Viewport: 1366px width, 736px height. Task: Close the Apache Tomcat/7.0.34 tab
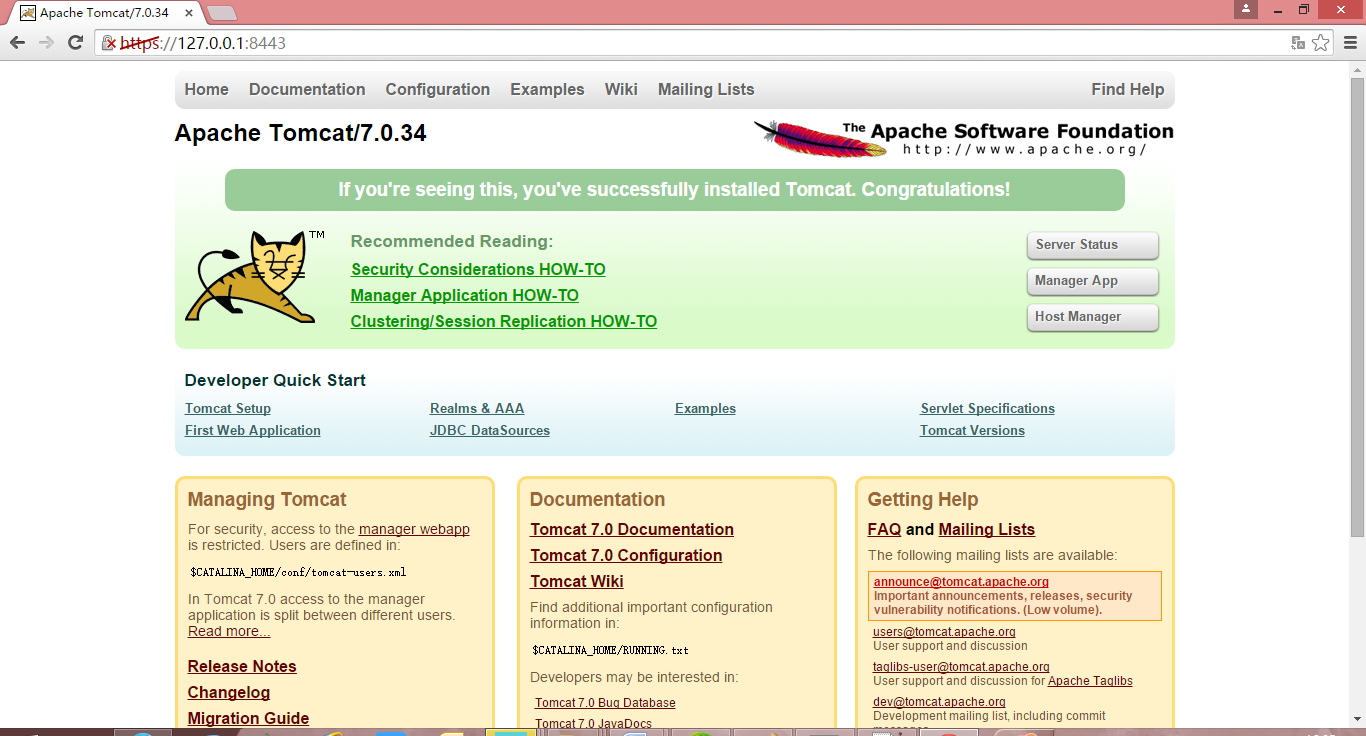click(x=190, y=13)
